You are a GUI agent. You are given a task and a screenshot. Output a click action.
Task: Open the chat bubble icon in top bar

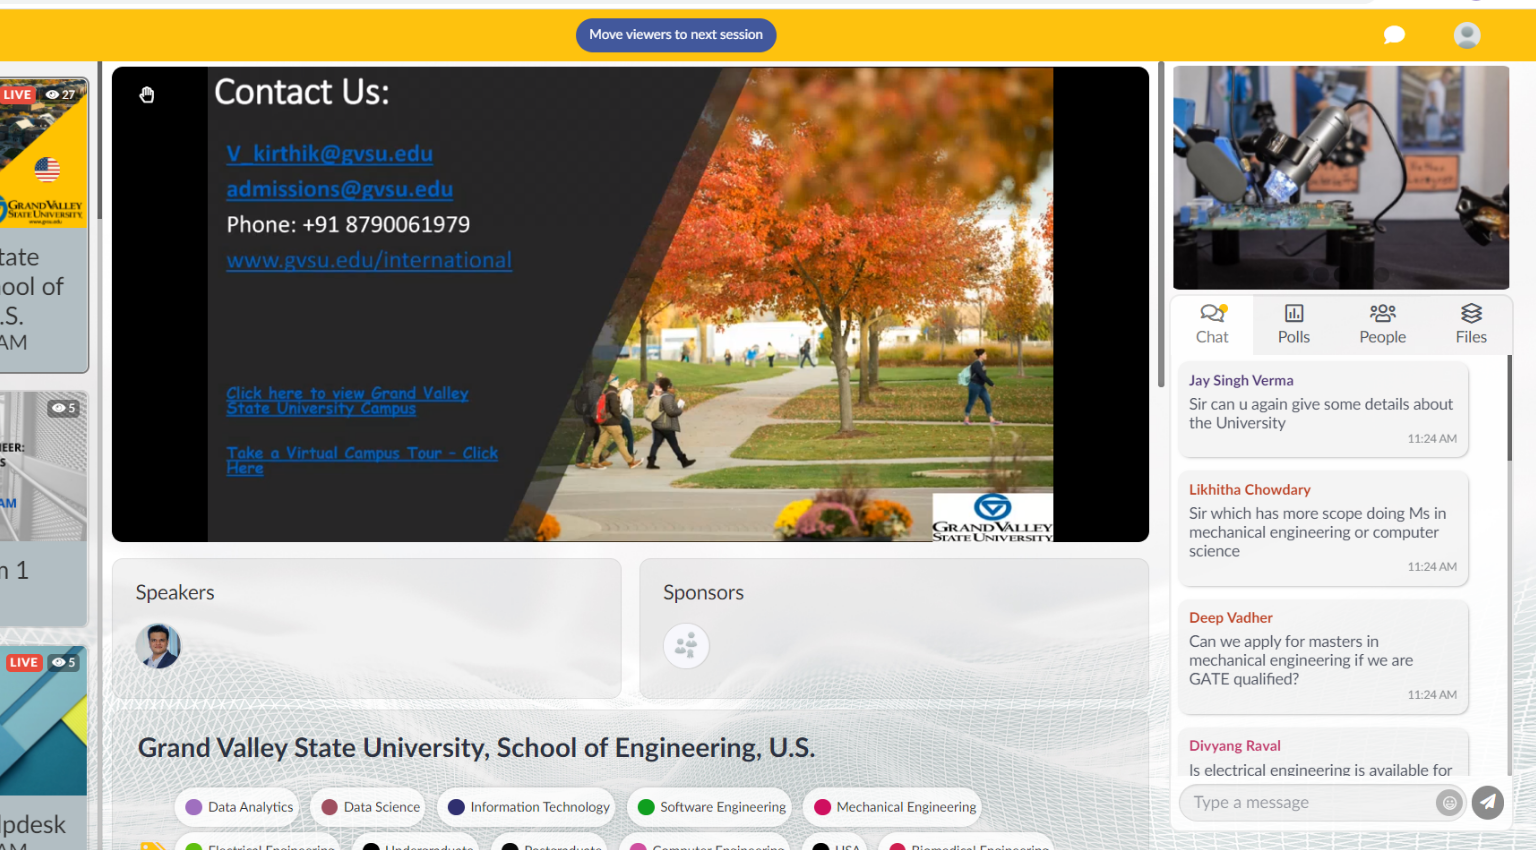[1394, 35]
